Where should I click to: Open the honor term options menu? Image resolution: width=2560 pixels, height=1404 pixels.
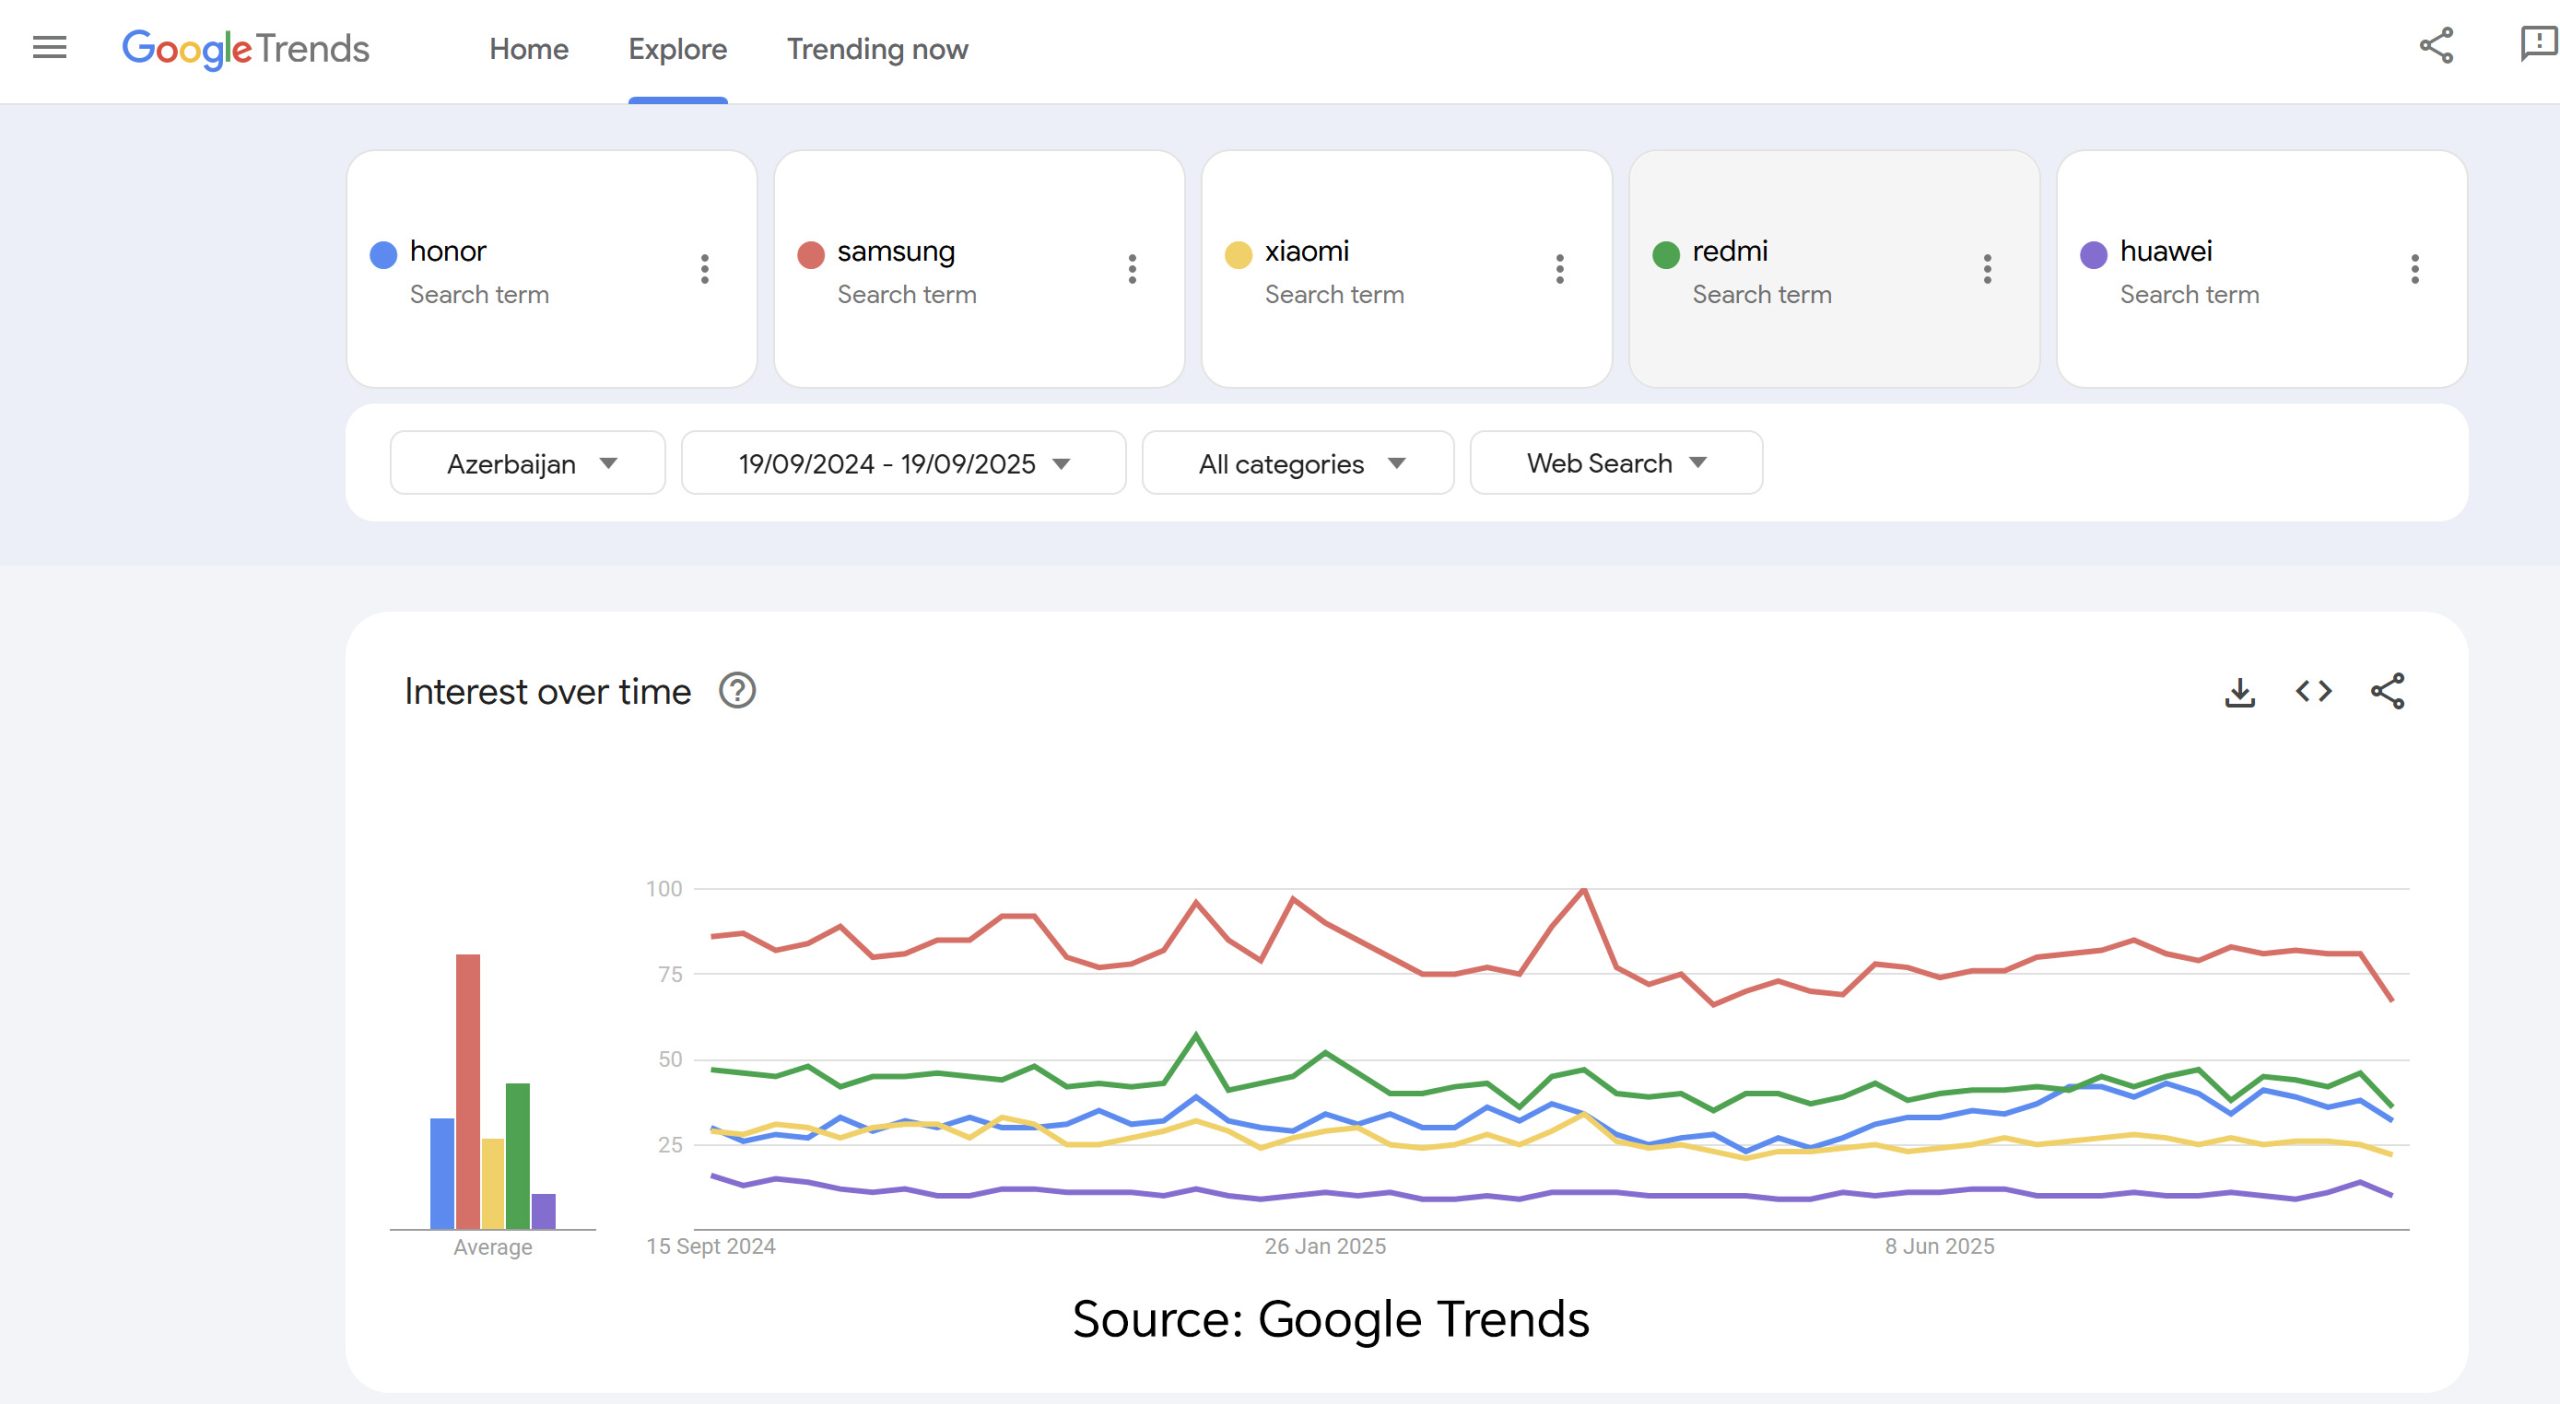pyautogui.click(x=705, y=268)
